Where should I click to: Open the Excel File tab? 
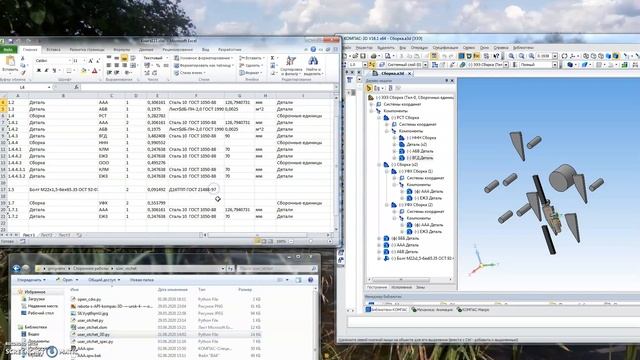(x=8, y=49)
